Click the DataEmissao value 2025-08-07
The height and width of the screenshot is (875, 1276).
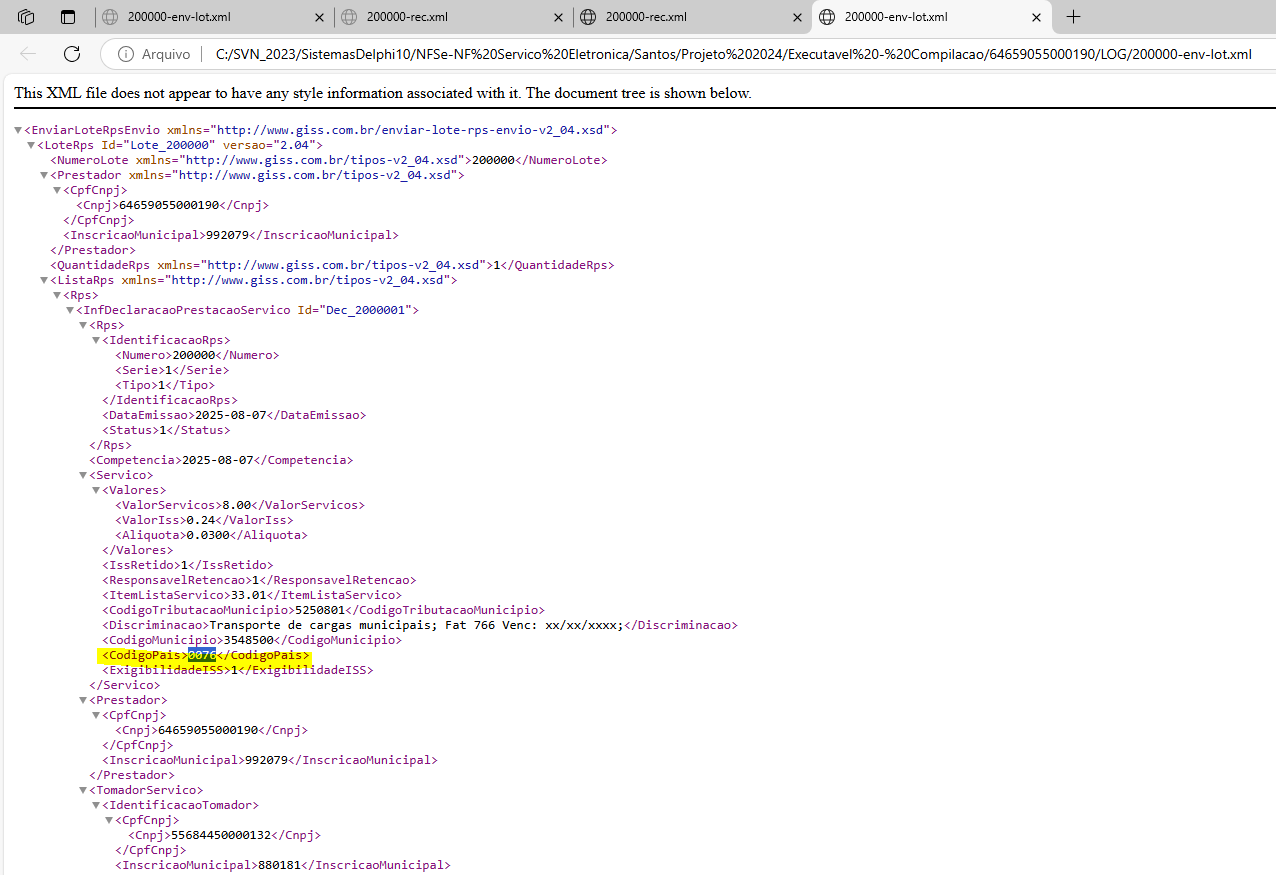point(230,415)
